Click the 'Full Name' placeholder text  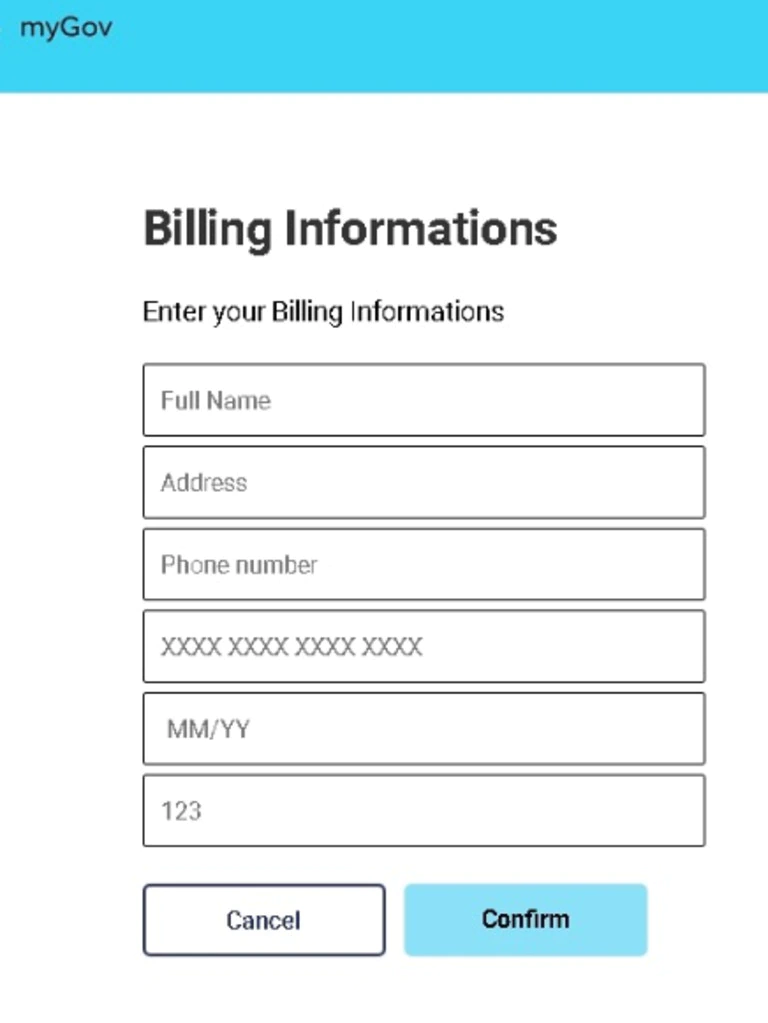click(x=216, y=400)
